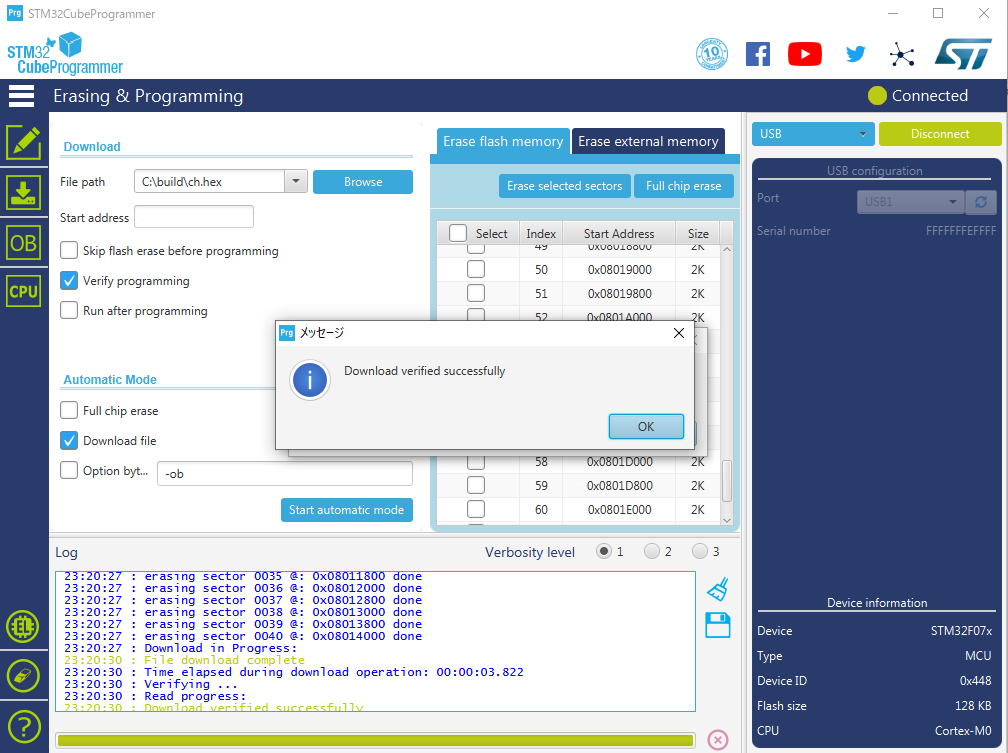1008x753 pixels.
Task: Click the Size column header
Action: coord(698,233)
